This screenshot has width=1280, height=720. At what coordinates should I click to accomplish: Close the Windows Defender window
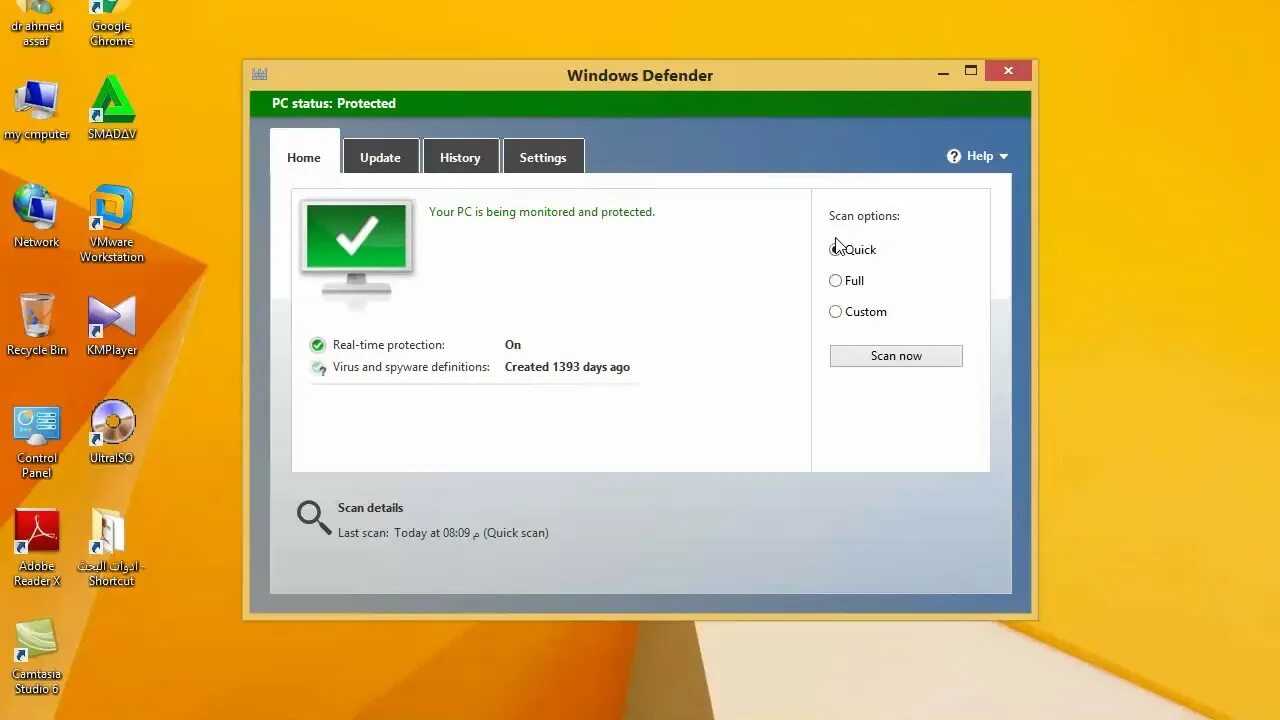click(x=1008, y=71)
